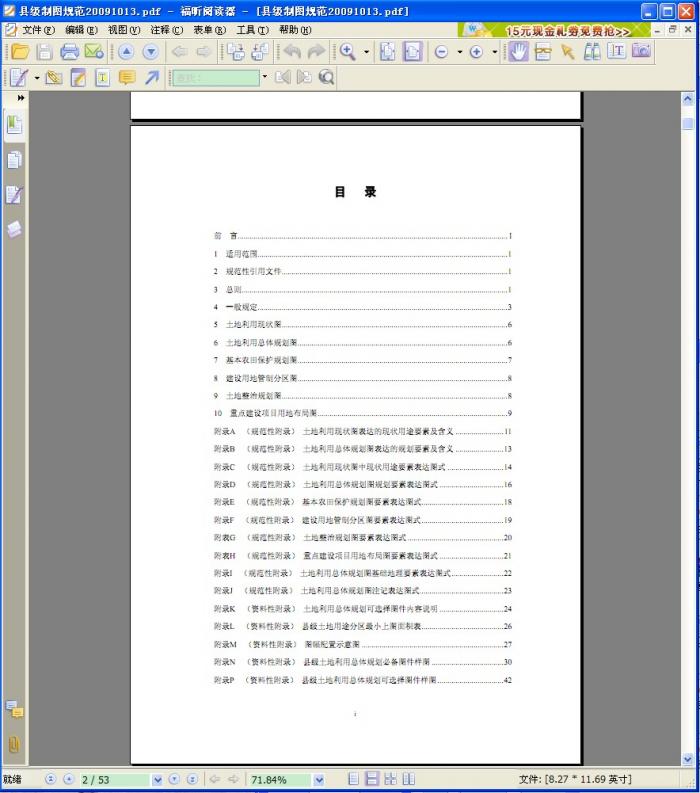The height and width of the screenshot is (793, 700).
Task: Expand the left navigation panel arrows
Action: pyautogui.click(x=20, y=98)
